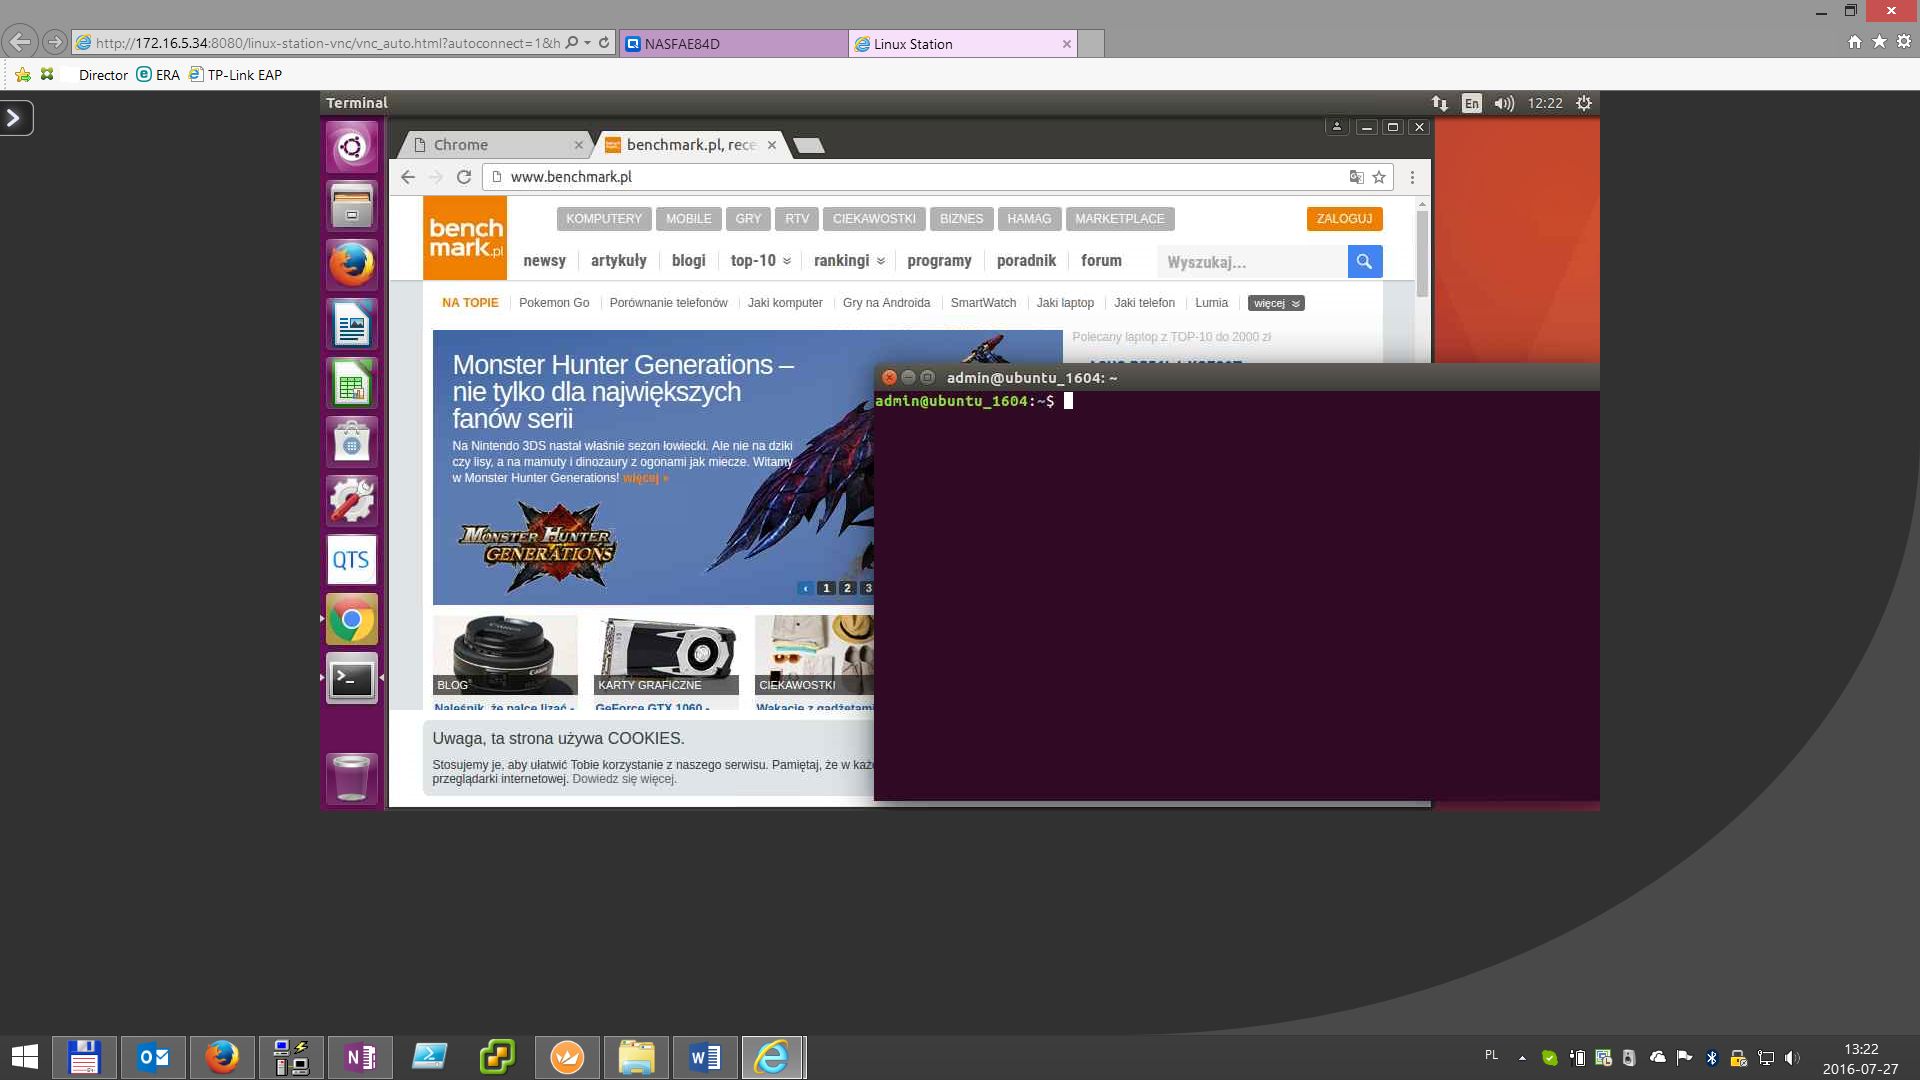Open a new tab in Chrome
Screen dimensions: 1920x1080
[x=809, y=146]
